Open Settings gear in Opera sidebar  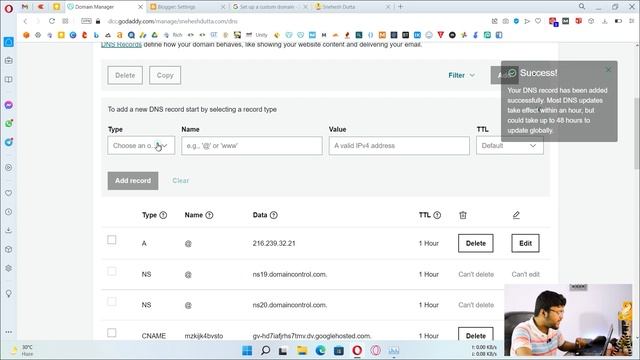point(9,268)
